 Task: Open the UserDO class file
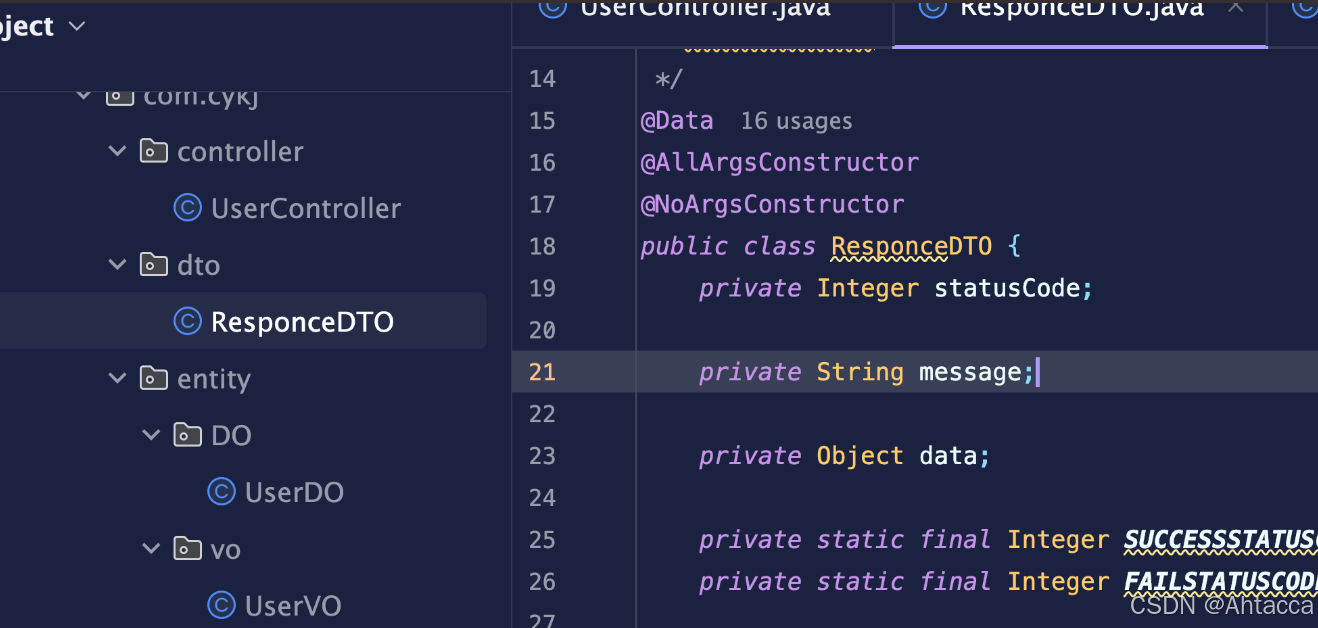pyautogui.click(x=294, y=492)
